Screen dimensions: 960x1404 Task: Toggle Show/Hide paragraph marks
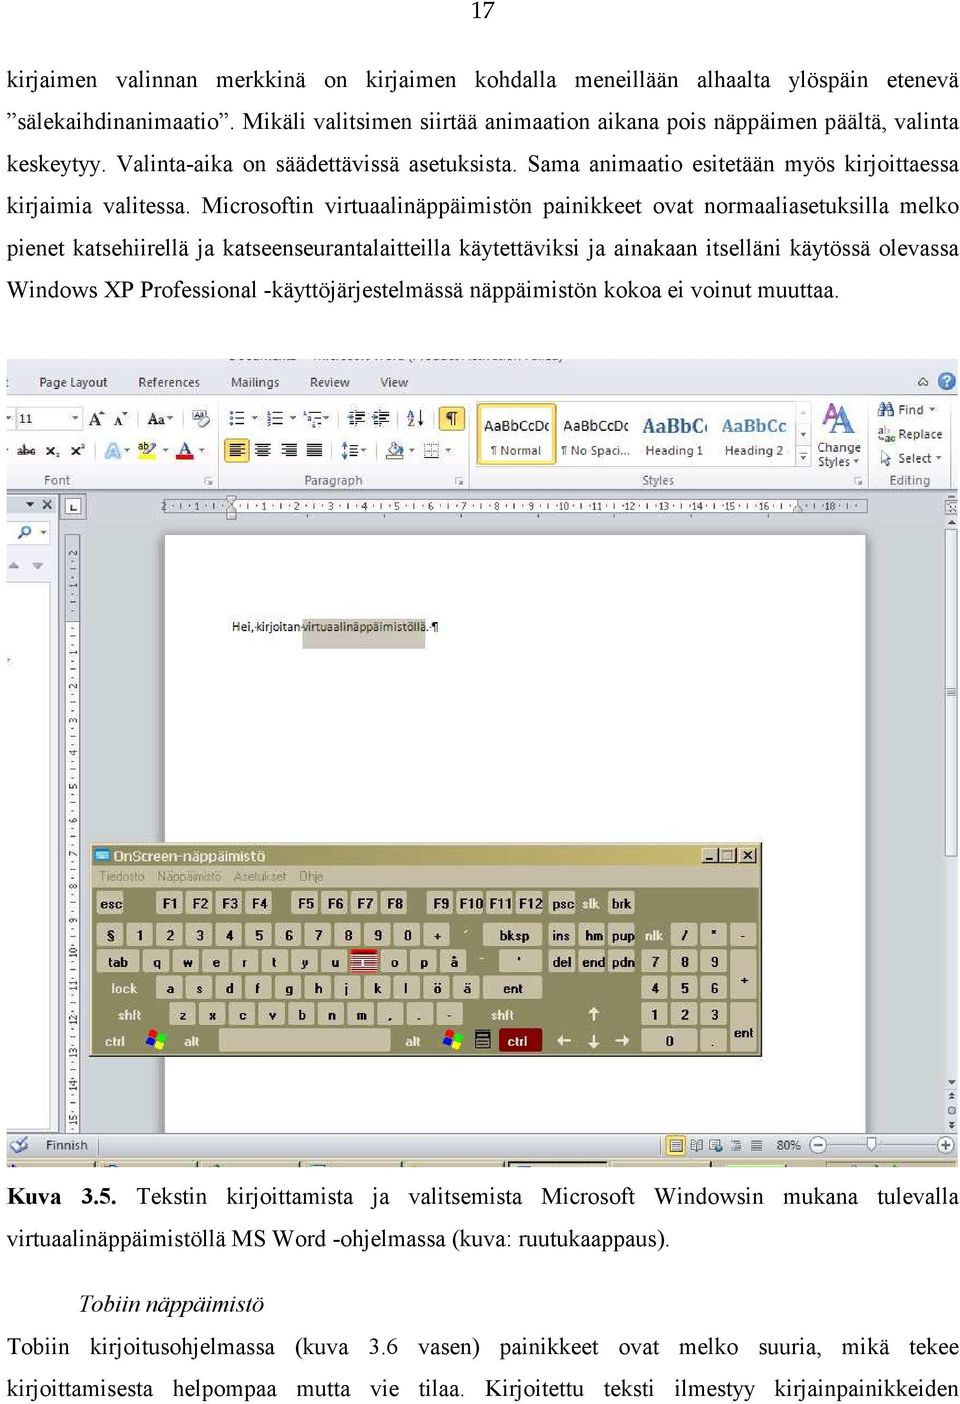click(x=452, y=418)
